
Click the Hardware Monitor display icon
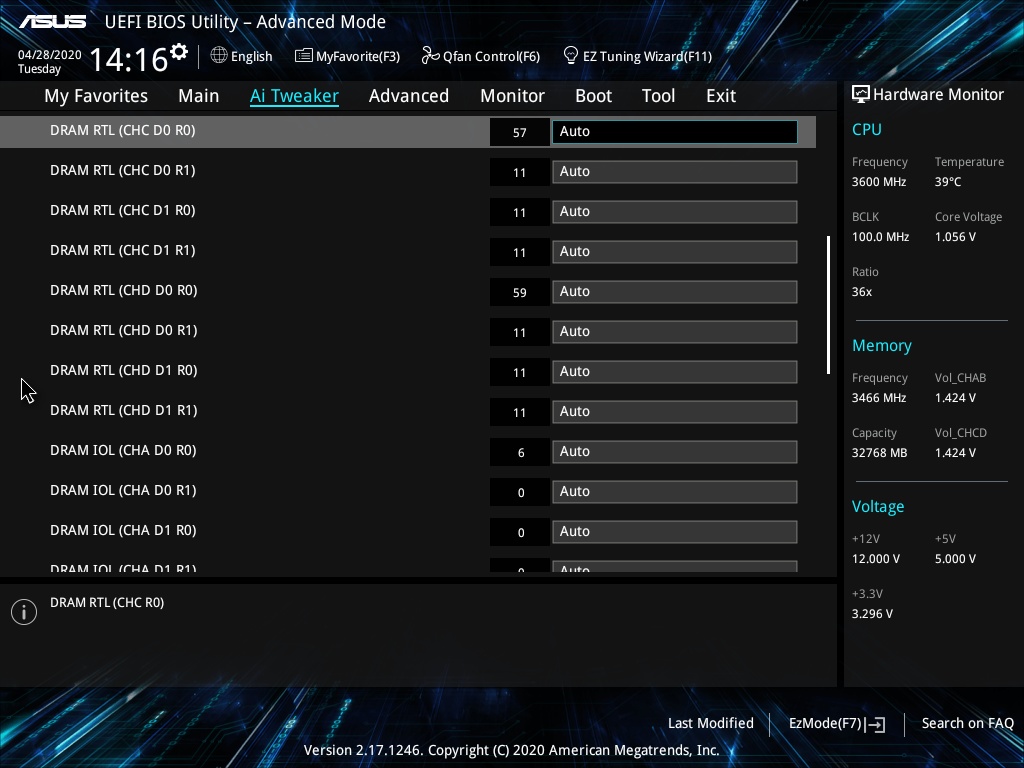pyautogui.click(x=861, y=94)
